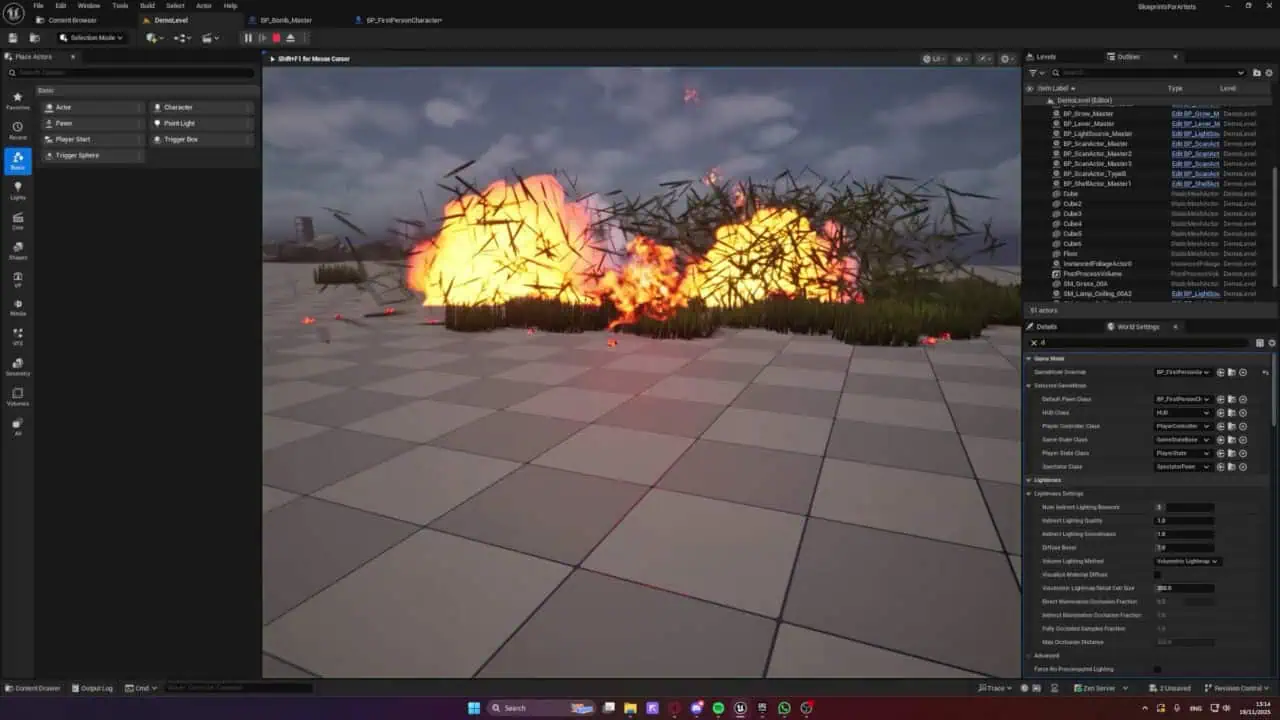The image size is (1280, 720).
Task: Pause the running play session
Action: click(248, 38)
